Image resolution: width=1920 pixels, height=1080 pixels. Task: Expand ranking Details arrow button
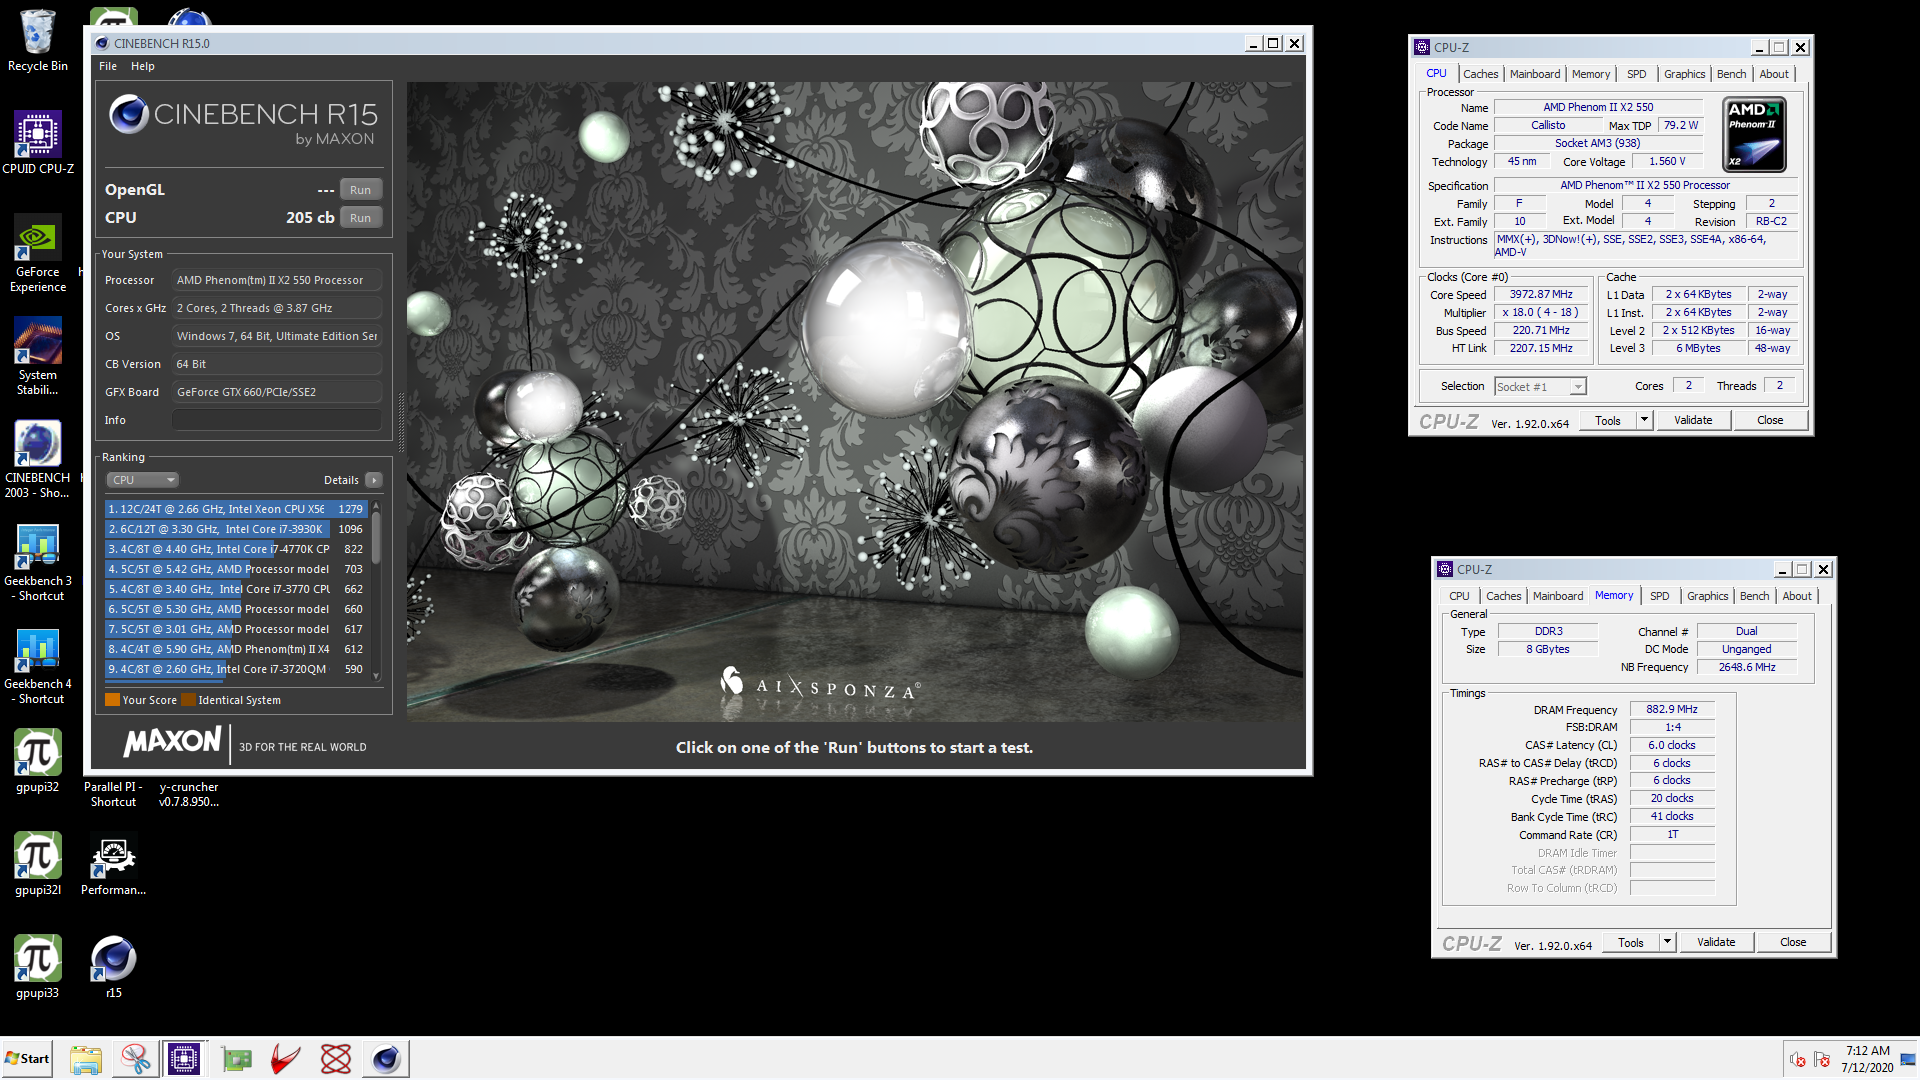(374, 480)
